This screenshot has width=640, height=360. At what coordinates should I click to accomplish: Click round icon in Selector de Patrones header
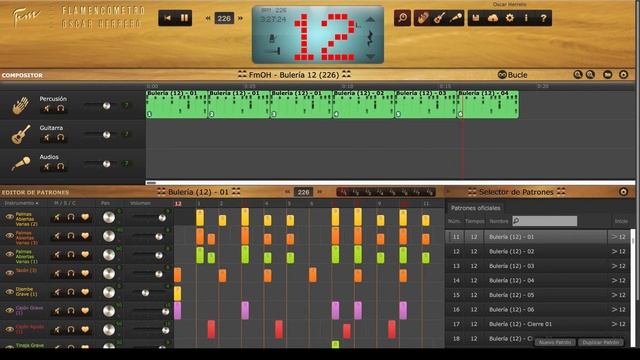click(623, 192)
